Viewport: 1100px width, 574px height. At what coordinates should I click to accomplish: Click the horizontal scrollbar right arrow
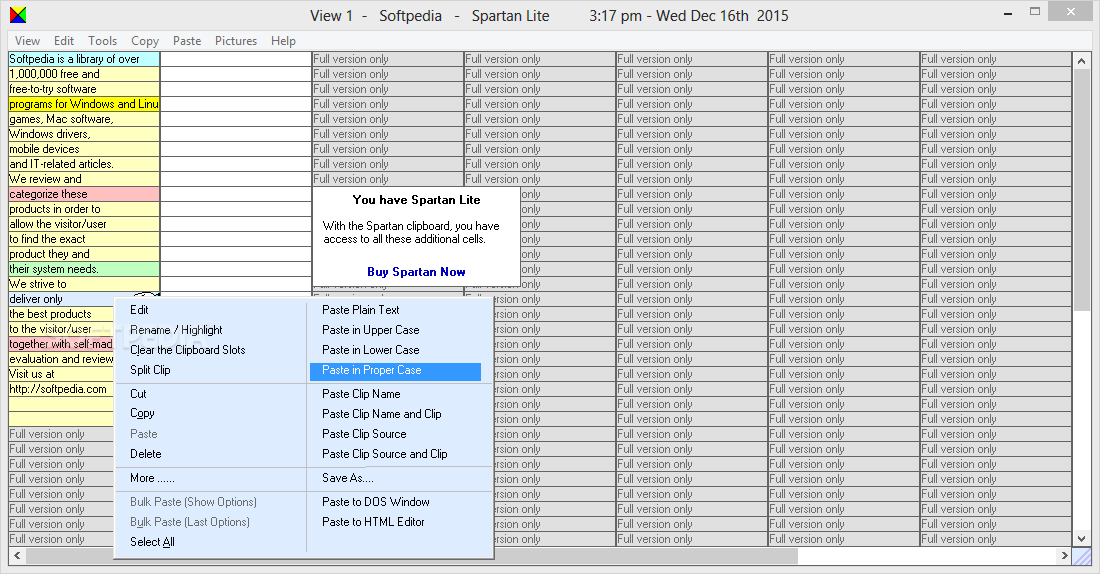coord(1064,556)
